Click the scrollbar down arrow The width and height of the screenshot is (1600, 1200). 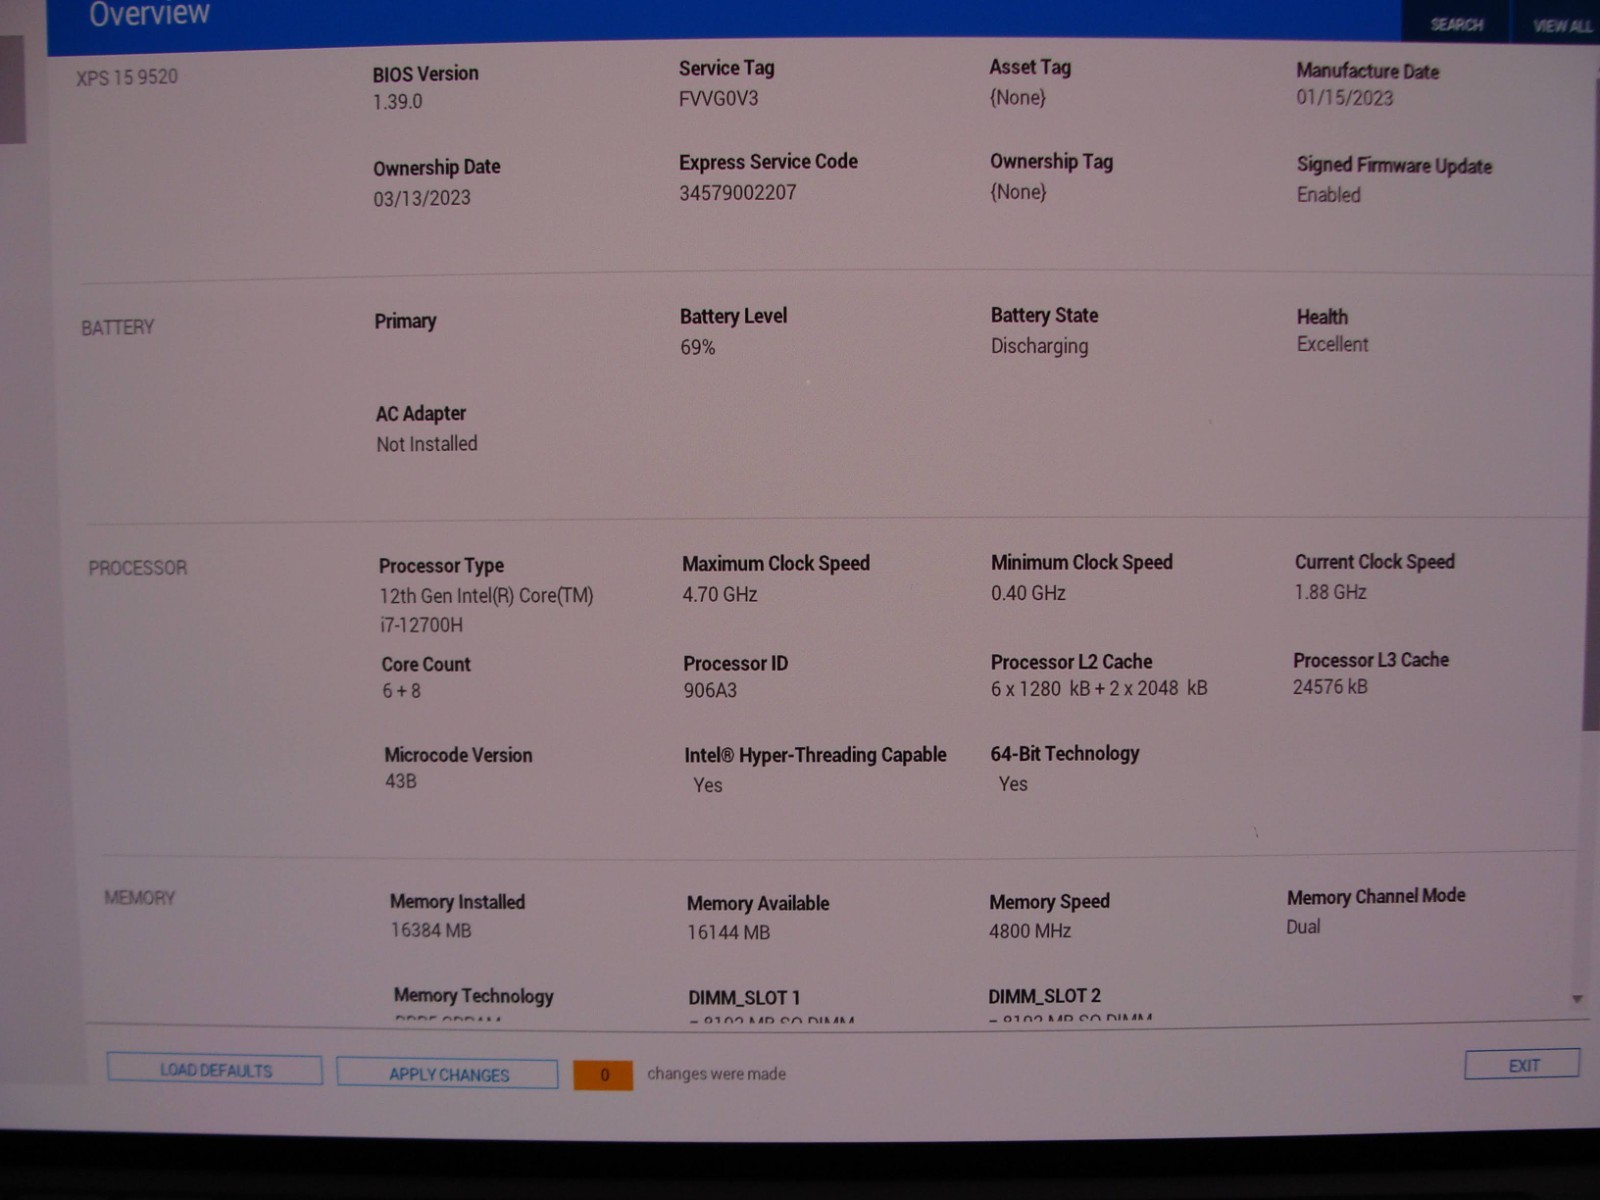[1577, 999]
